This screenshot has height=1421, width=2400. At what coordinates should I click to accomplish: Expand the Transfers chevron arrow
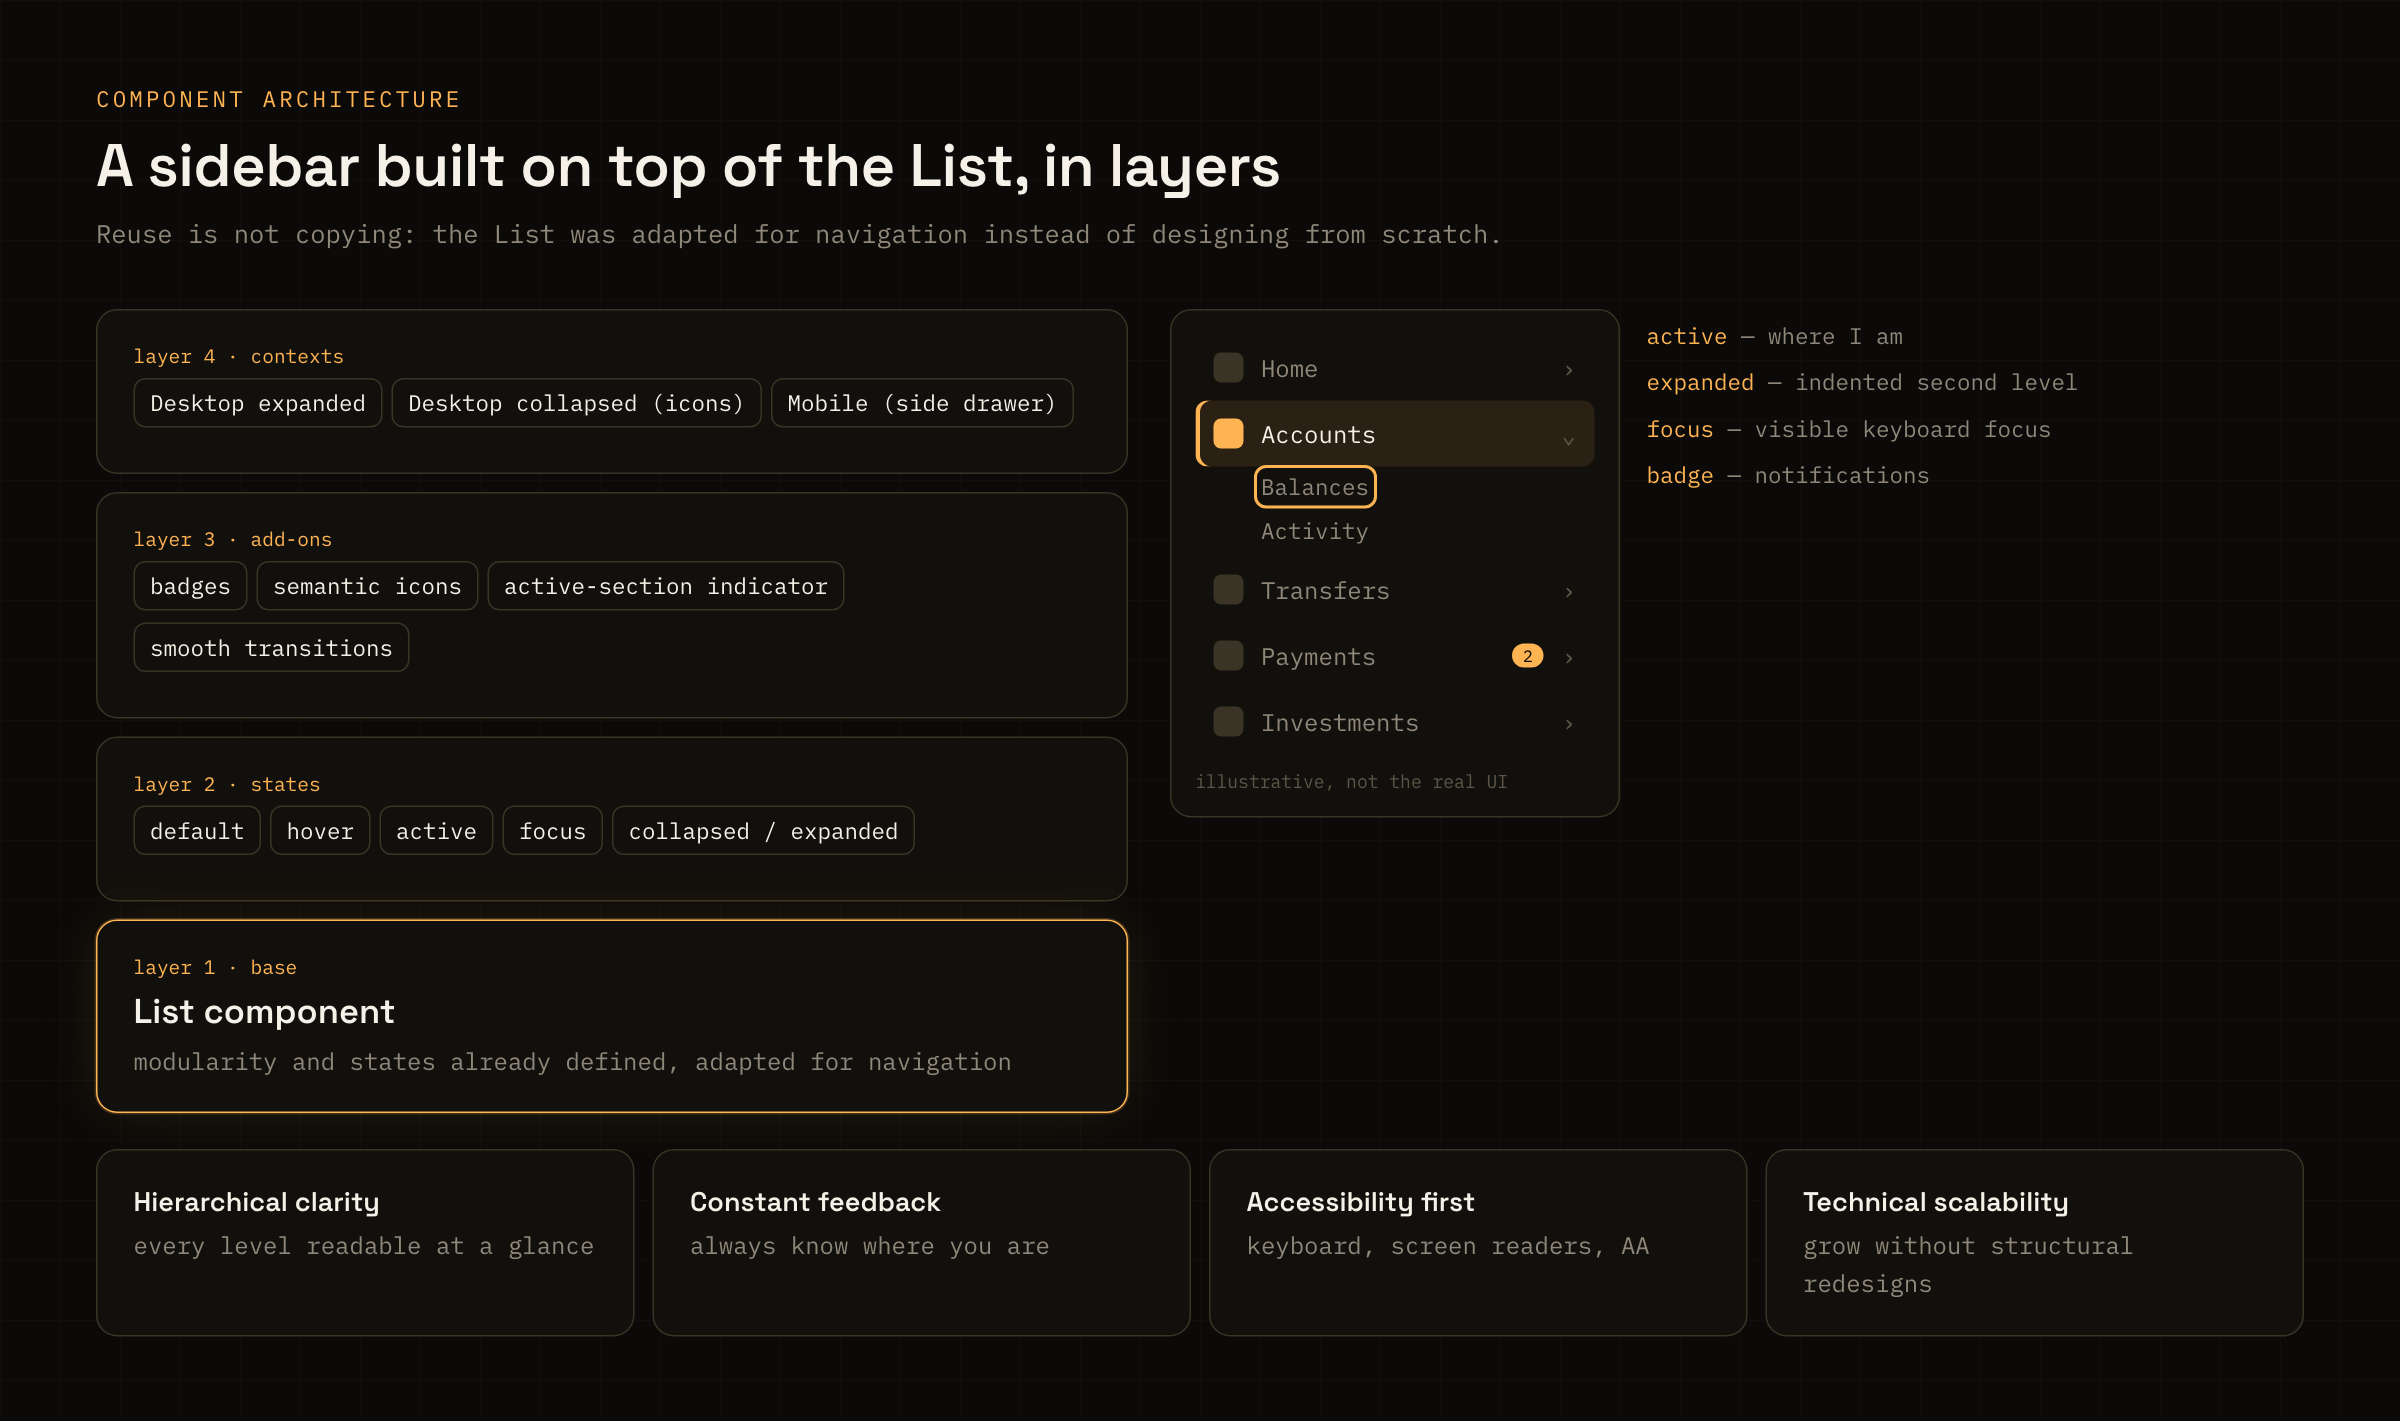[1569, 592]
